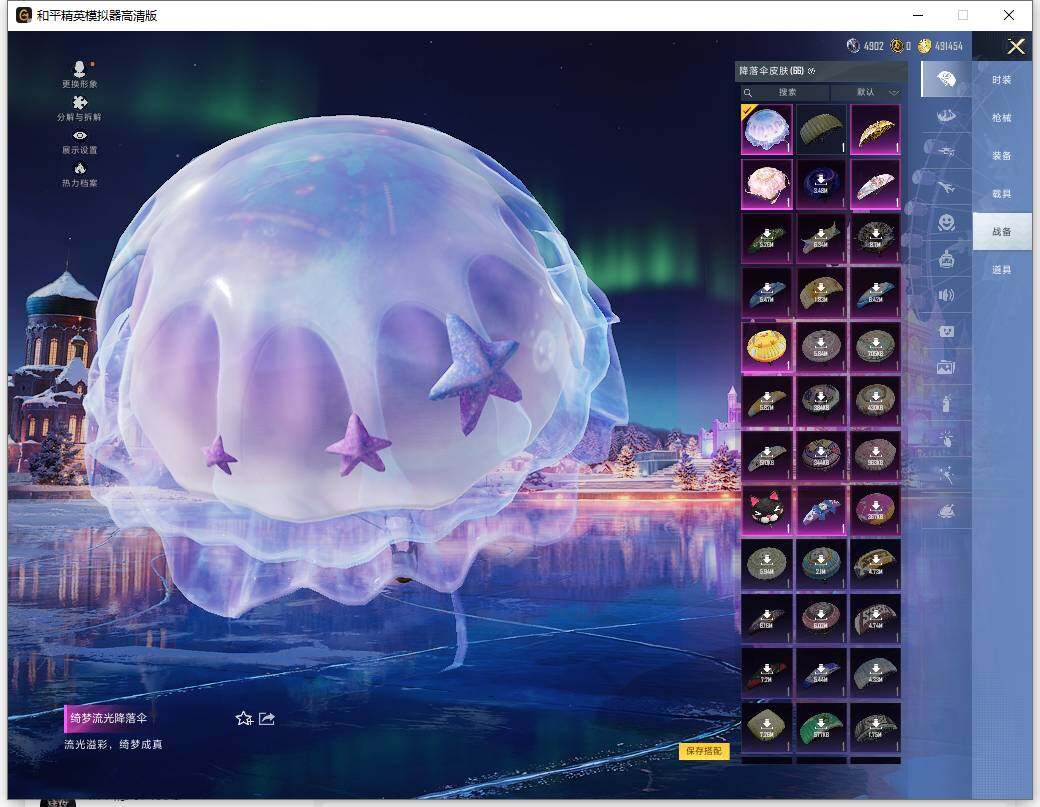Select the parachute skins category icon
This screenshot has width=1040, height=807.
coord(946,80)
